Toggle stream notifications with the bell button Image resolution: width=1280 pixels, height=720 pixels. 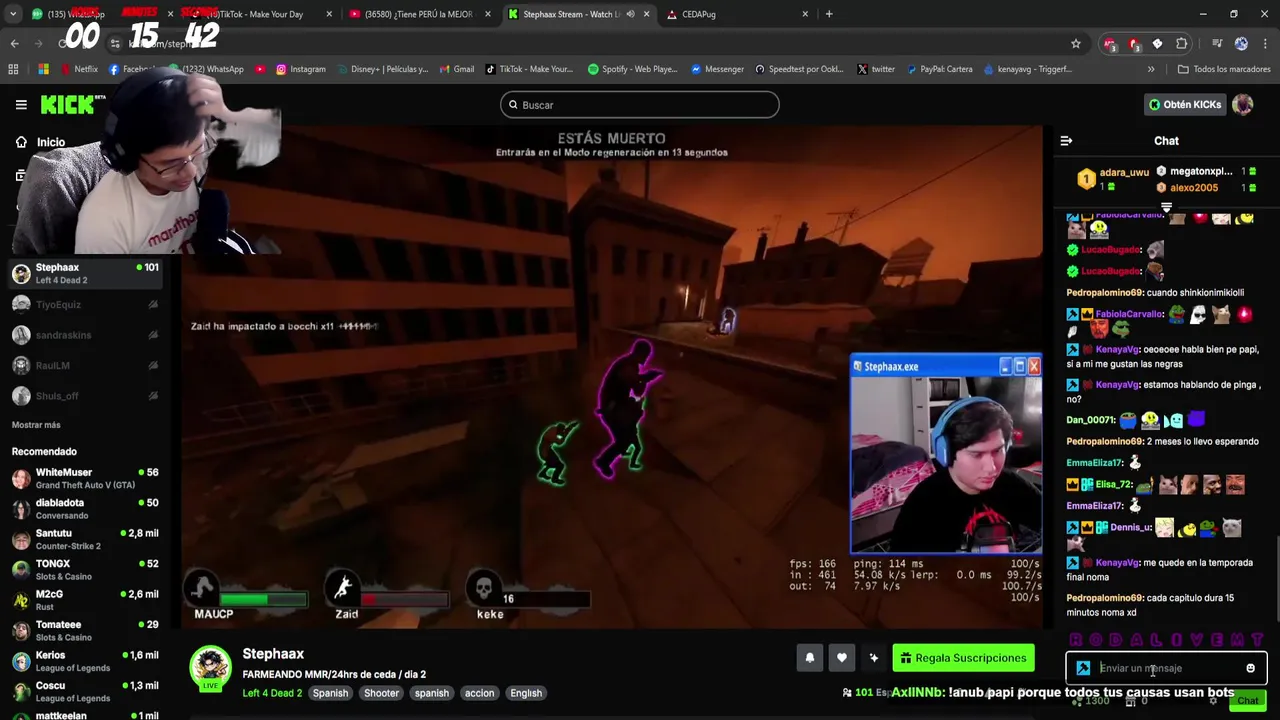tap(810, 658)
